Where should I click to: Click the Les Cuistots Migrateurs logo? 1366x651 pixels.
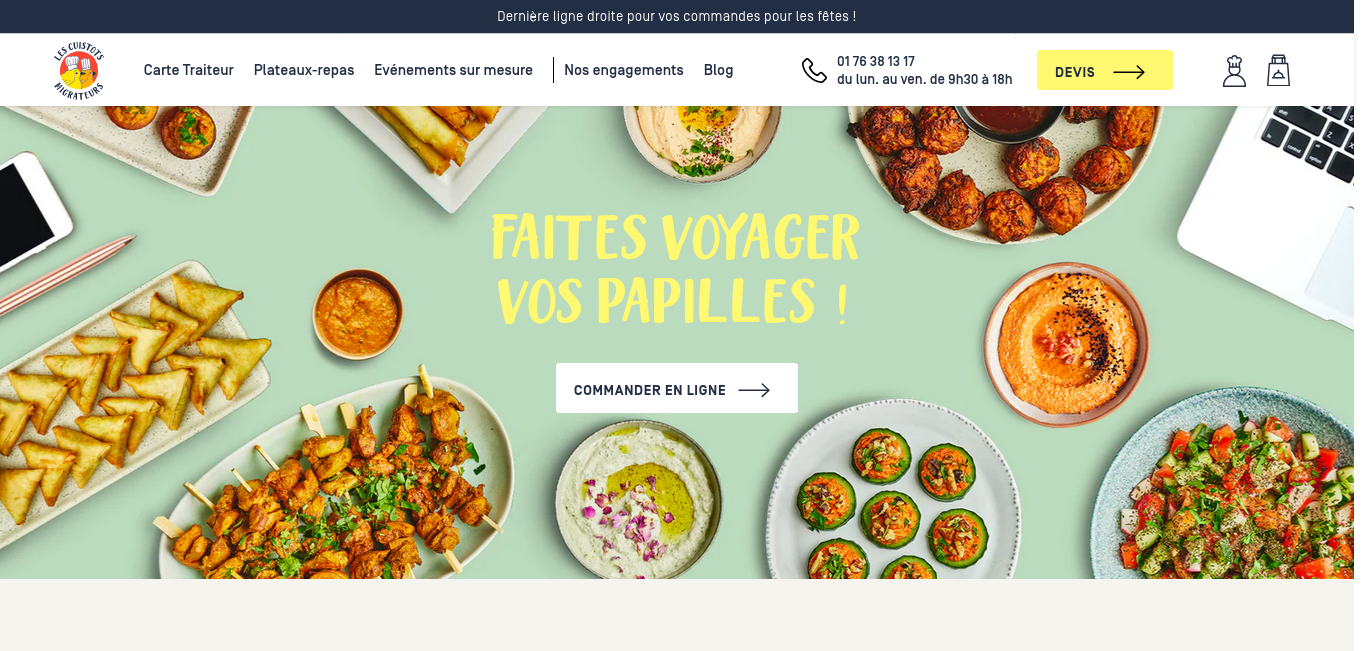pyautogui.click(x=79, y=70)
